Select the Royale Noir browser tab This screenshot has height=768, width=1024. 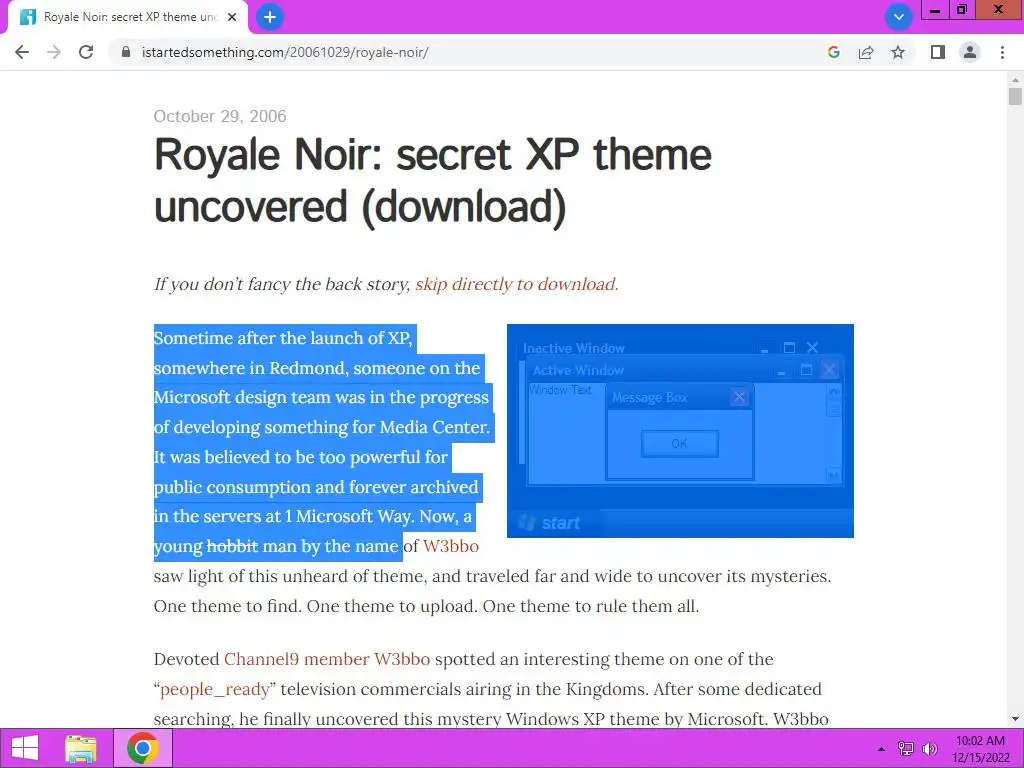click(x=128, y=17)
